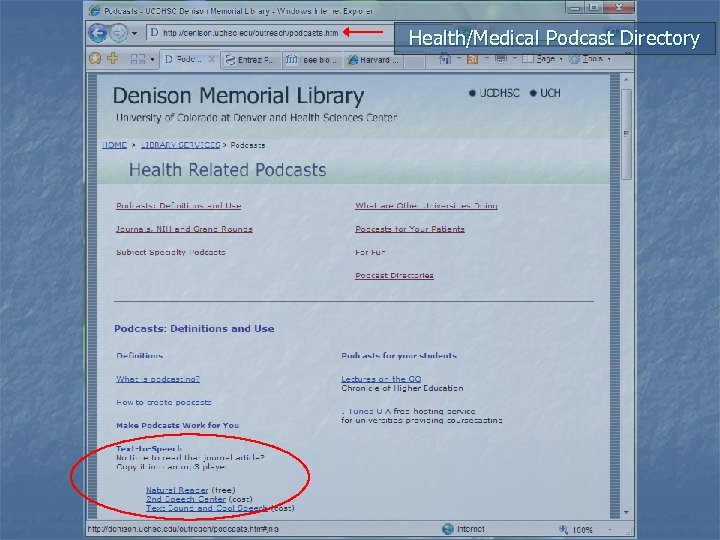This screenshot has width=720, height=540.
Task: Switch to the tab with library icon
Action: [x=311, y=60]
